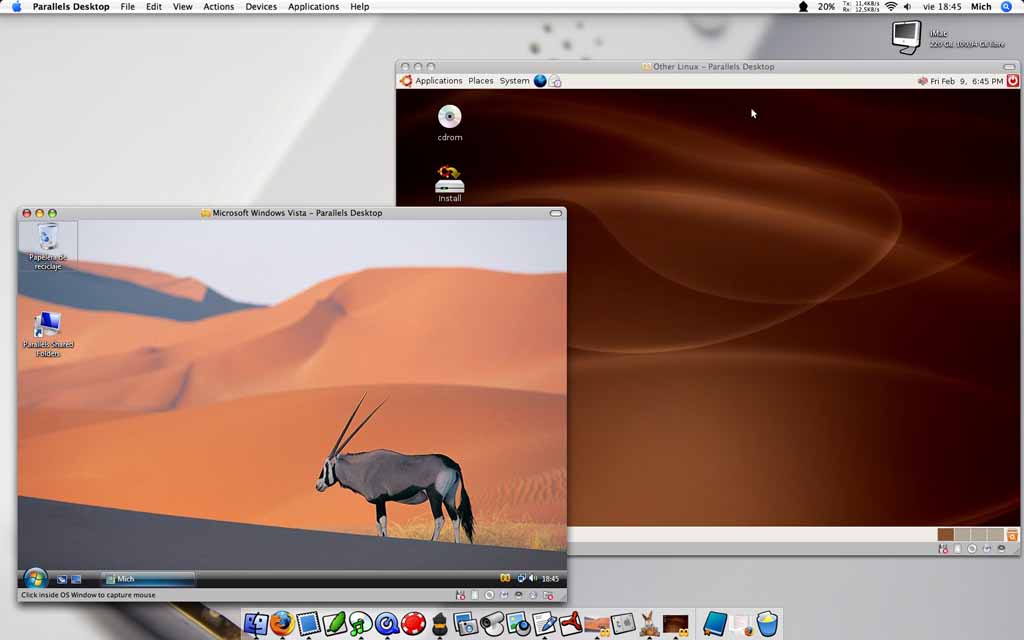The image size is (1024, 640).
Task: Open QuickTime Player in the Dock
Action: [x=387, y=624]
